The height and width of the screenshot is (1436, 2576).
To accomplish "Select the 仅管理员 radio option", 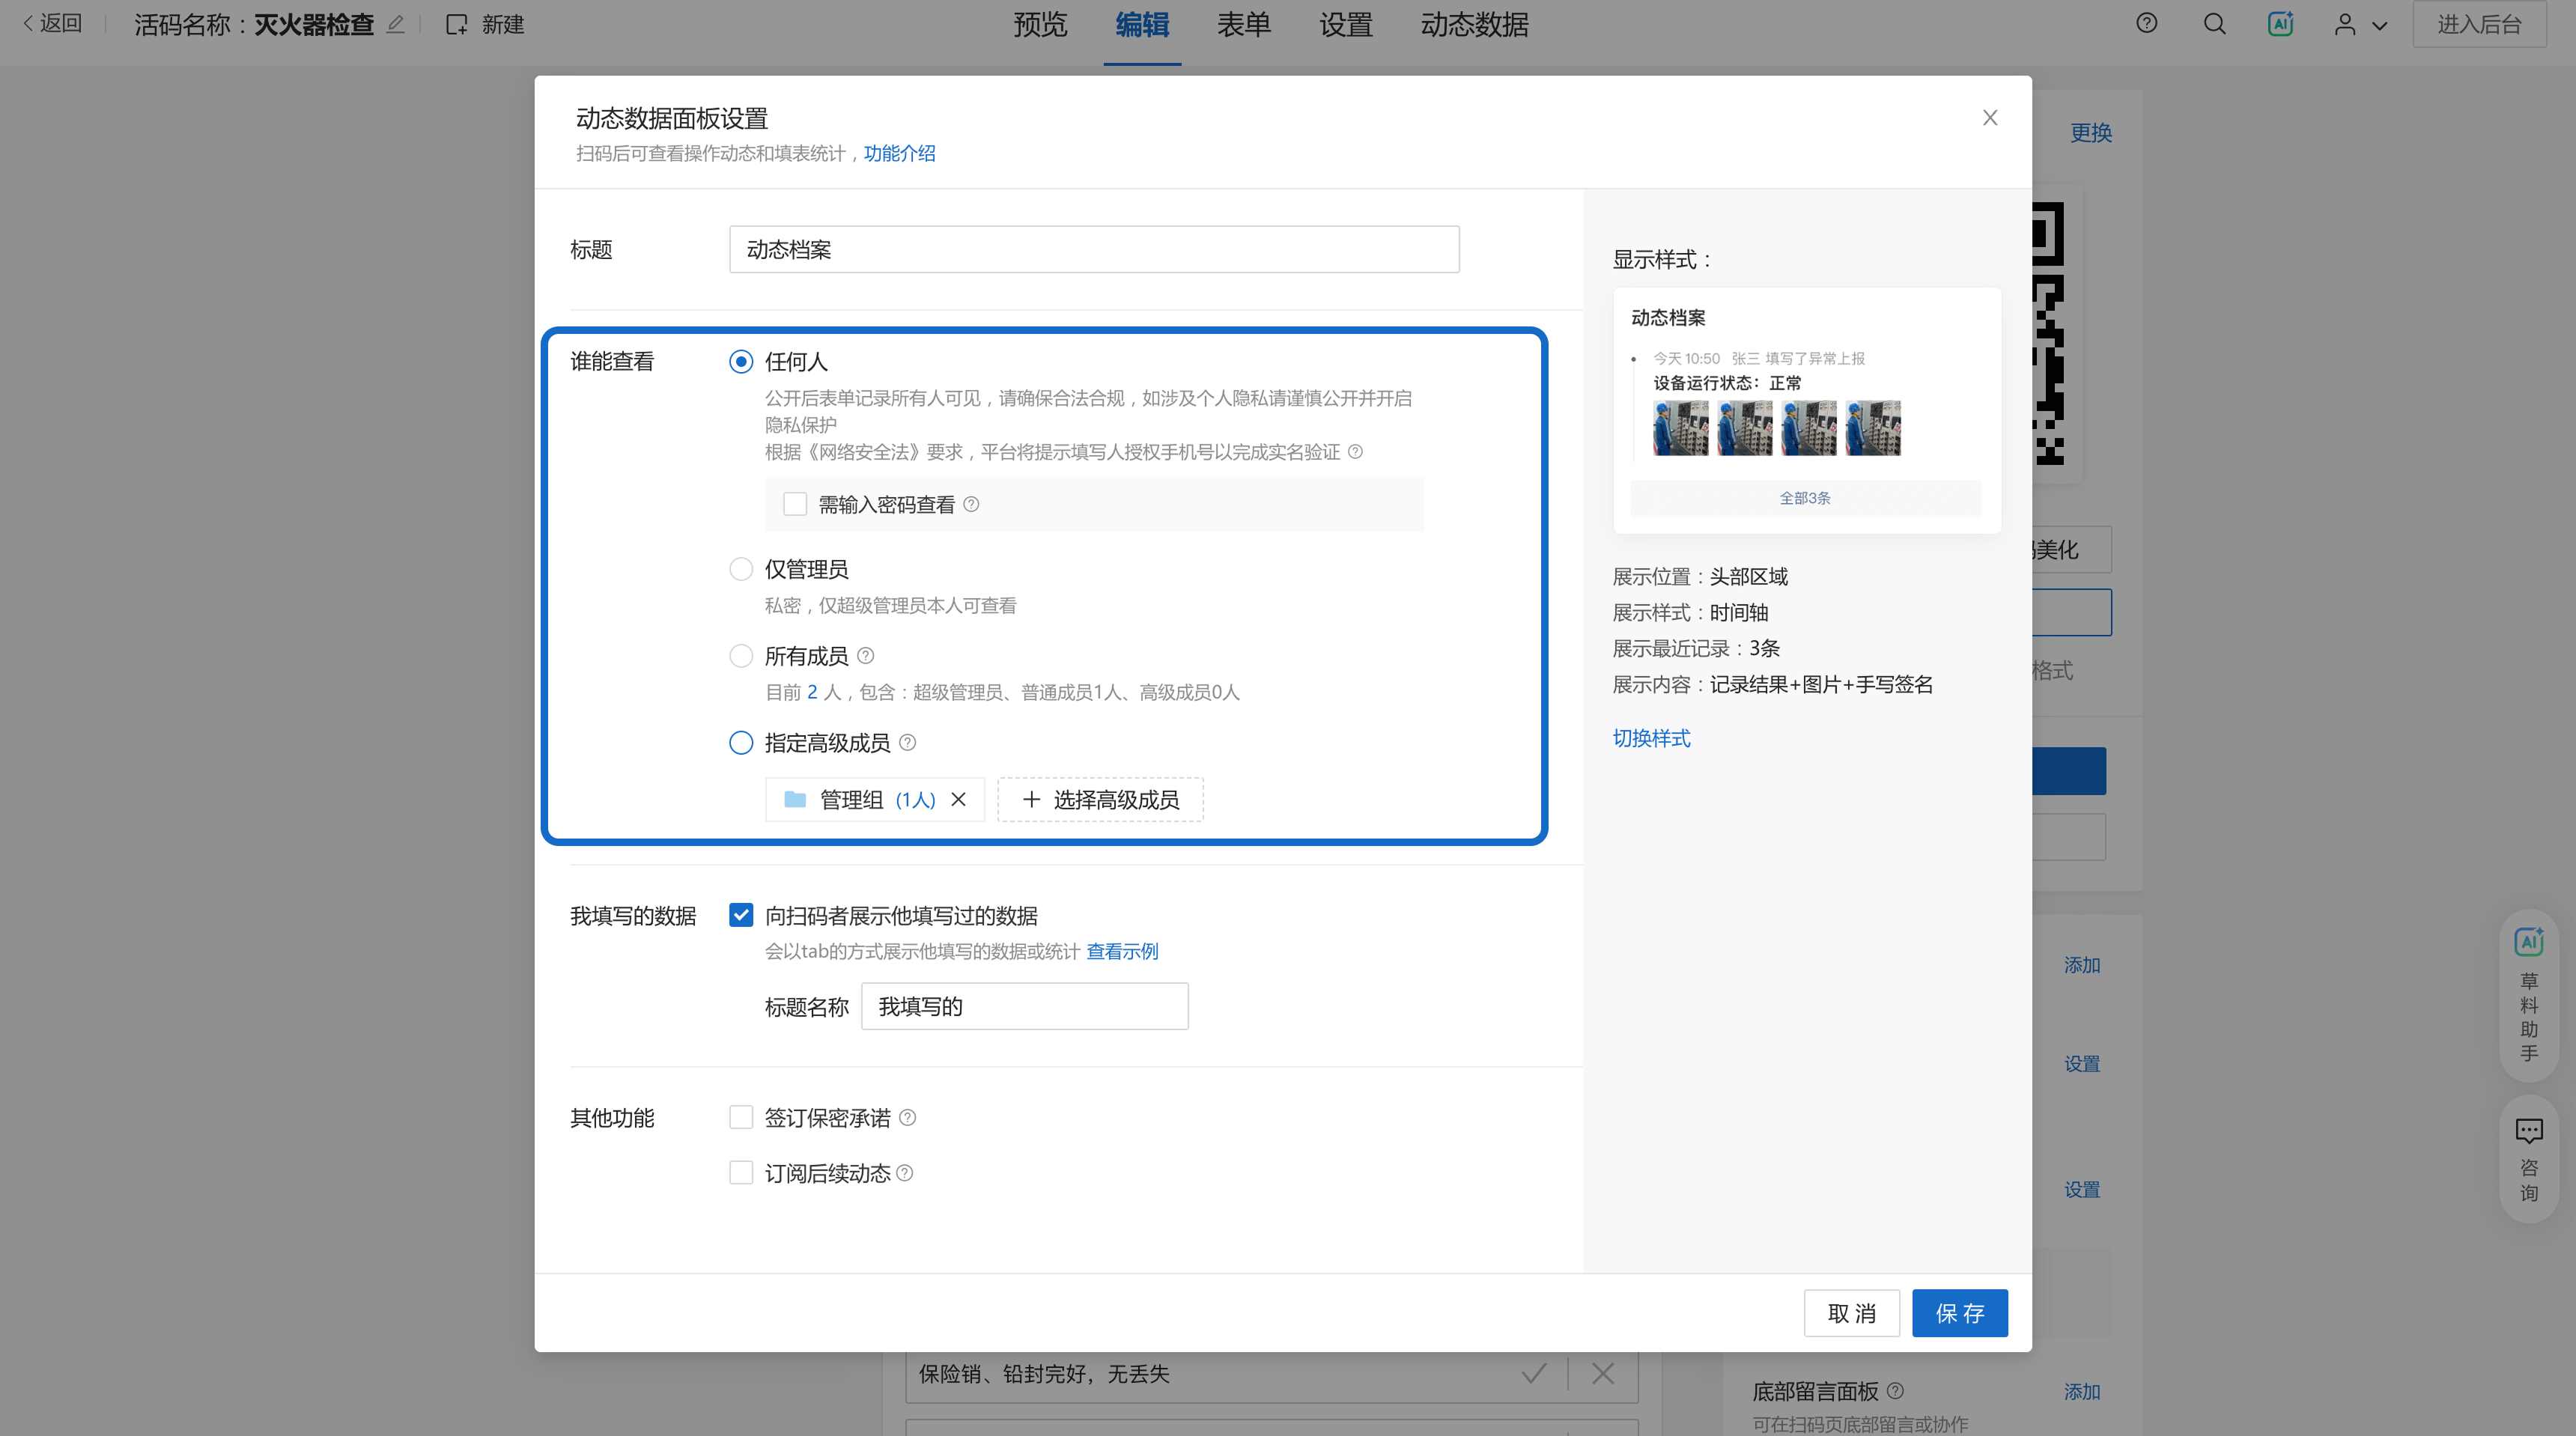I will pos(740,569).
